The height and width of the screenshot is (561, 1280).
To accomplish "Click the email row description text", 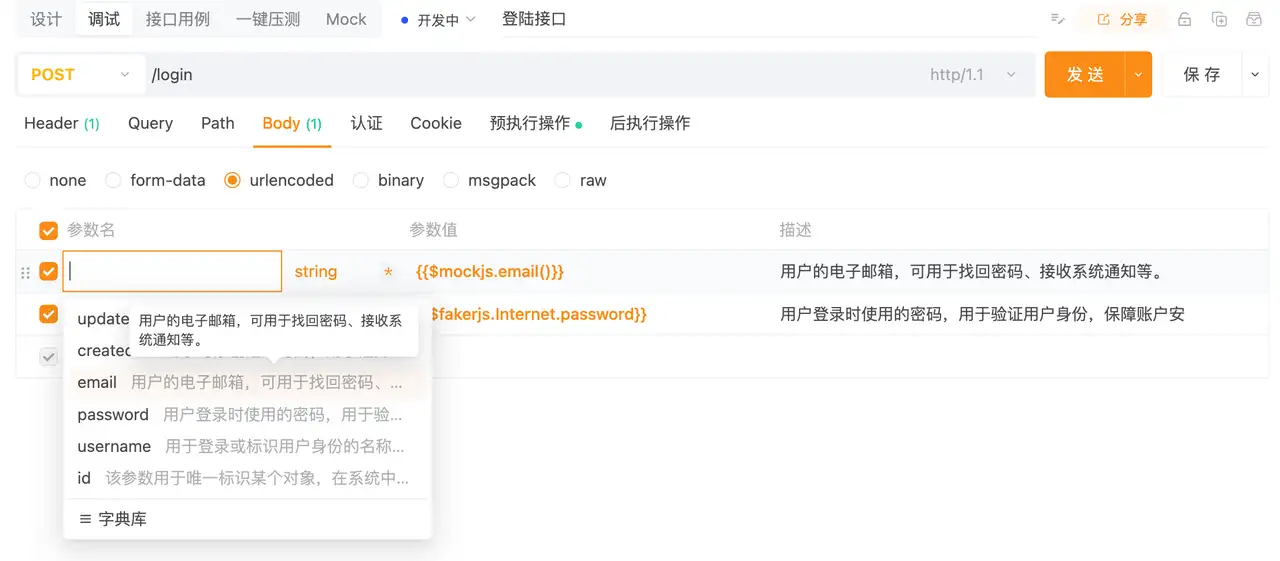I will pyautogui.click(x=976, y=272).
